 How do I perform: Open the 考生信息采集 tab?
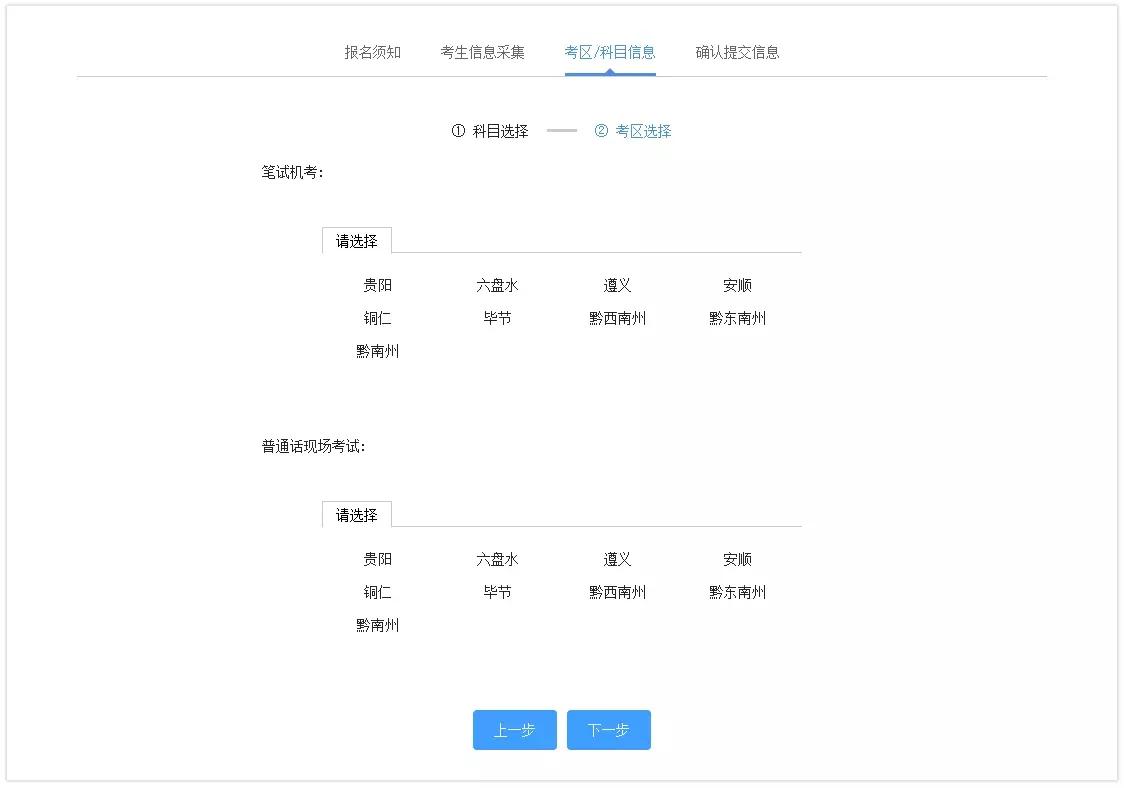tap(480, 52)
